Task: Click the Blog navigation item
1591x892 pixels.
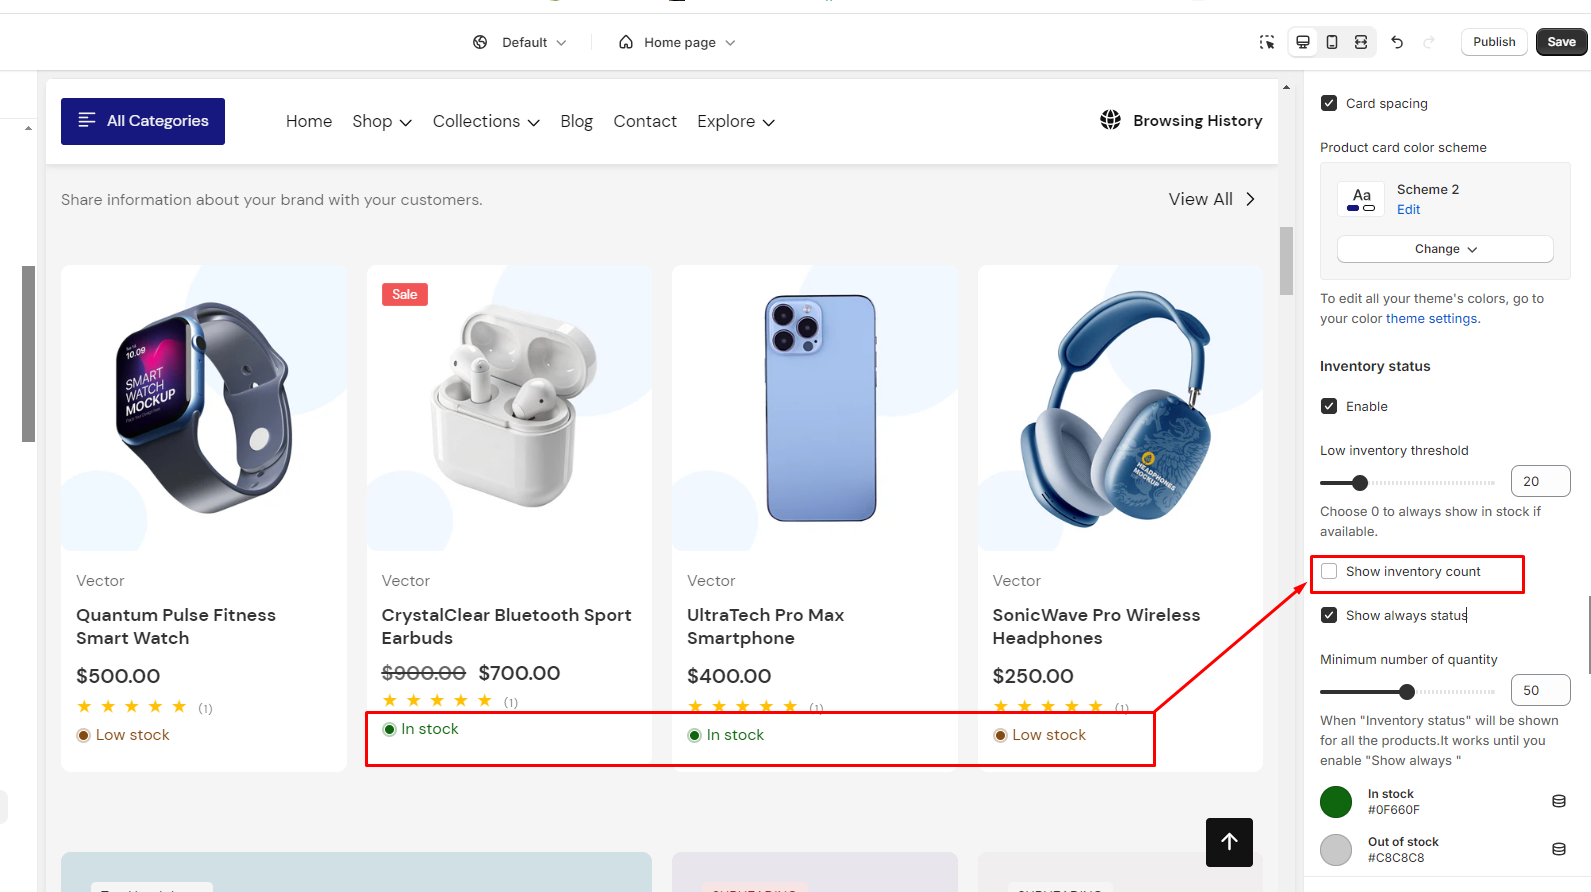Action: [576, 121]
